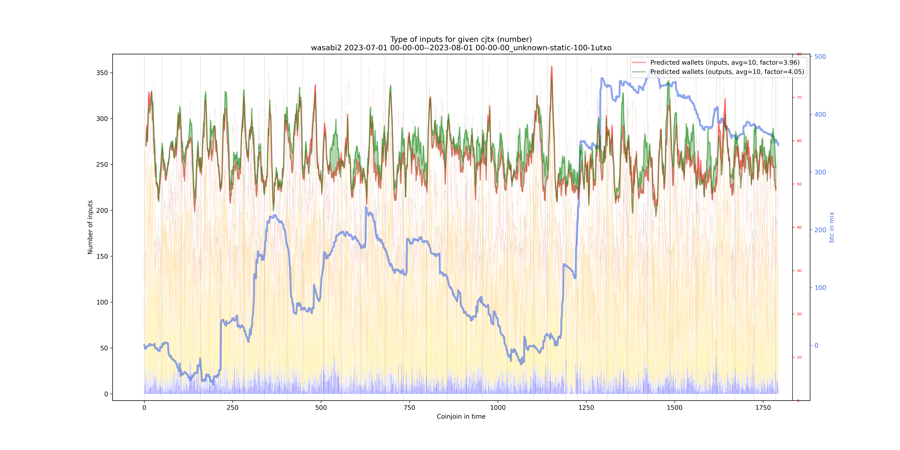Click the green outputs legend line sample
900x450 pixels.
[x=639, y=72]
